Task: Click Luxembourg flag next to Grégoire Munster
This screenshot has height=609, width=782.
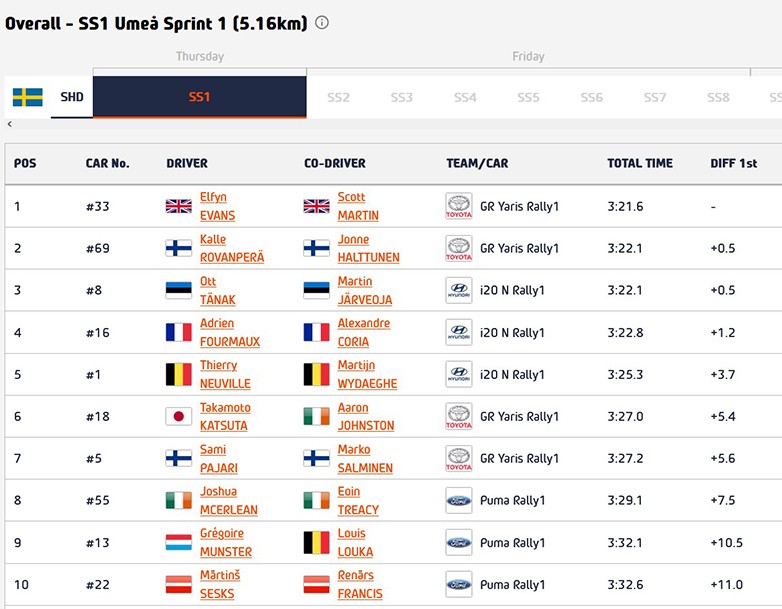Action: point(178,542)
